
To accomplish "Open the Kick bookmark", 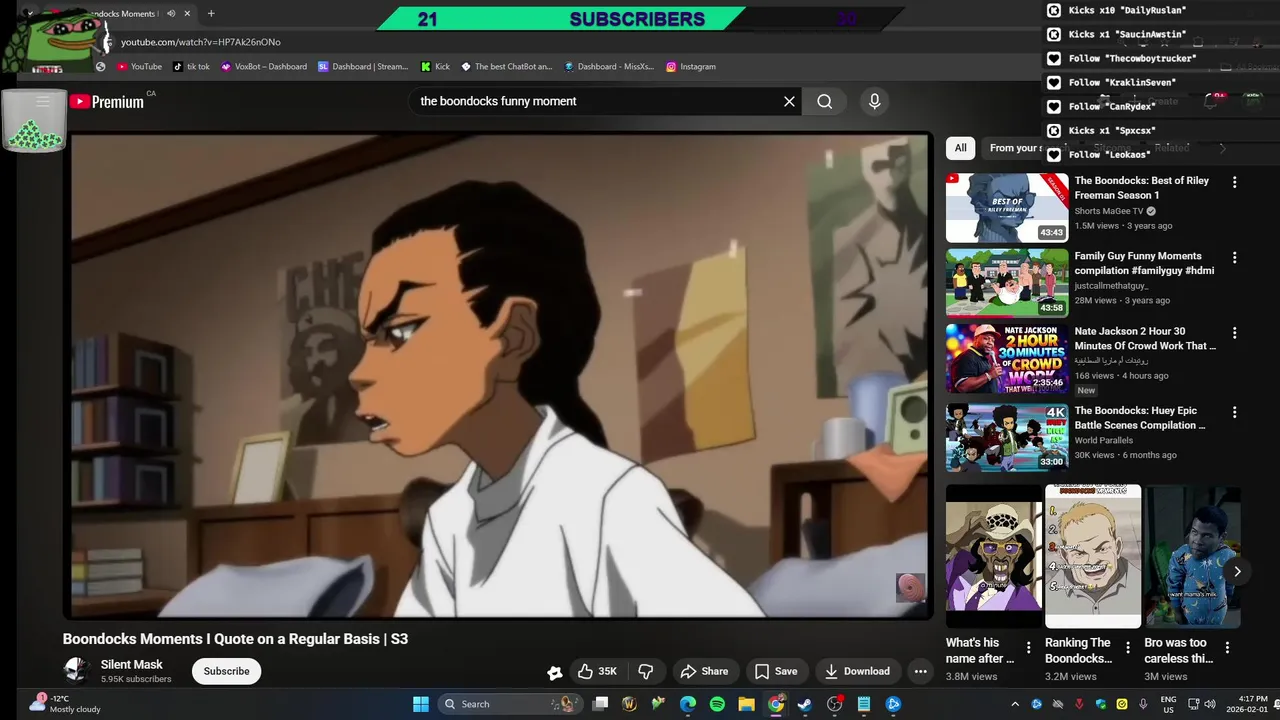I will pos(435,67).
